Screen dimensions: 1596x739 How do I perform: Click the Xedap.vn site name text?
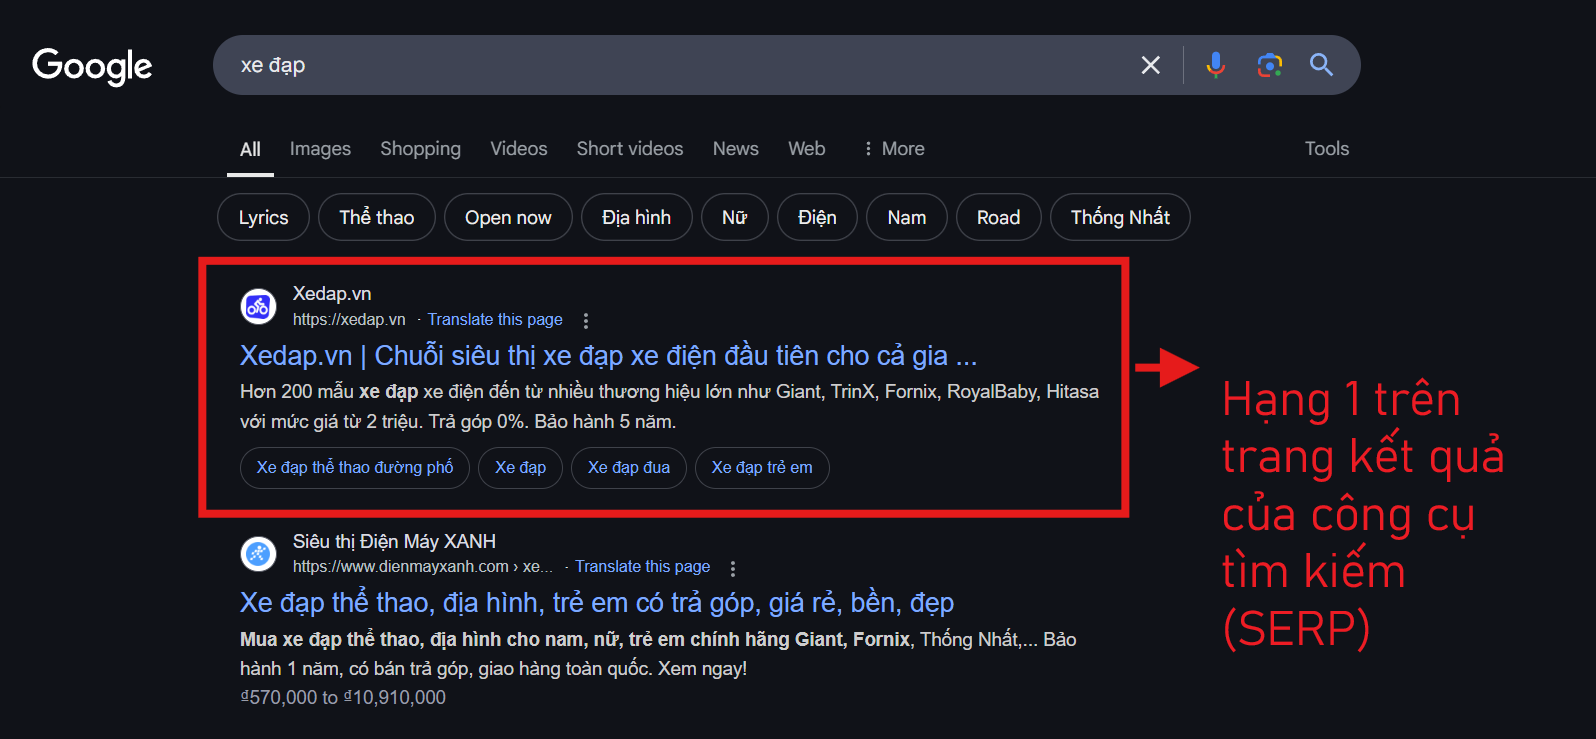coord(332,294)
